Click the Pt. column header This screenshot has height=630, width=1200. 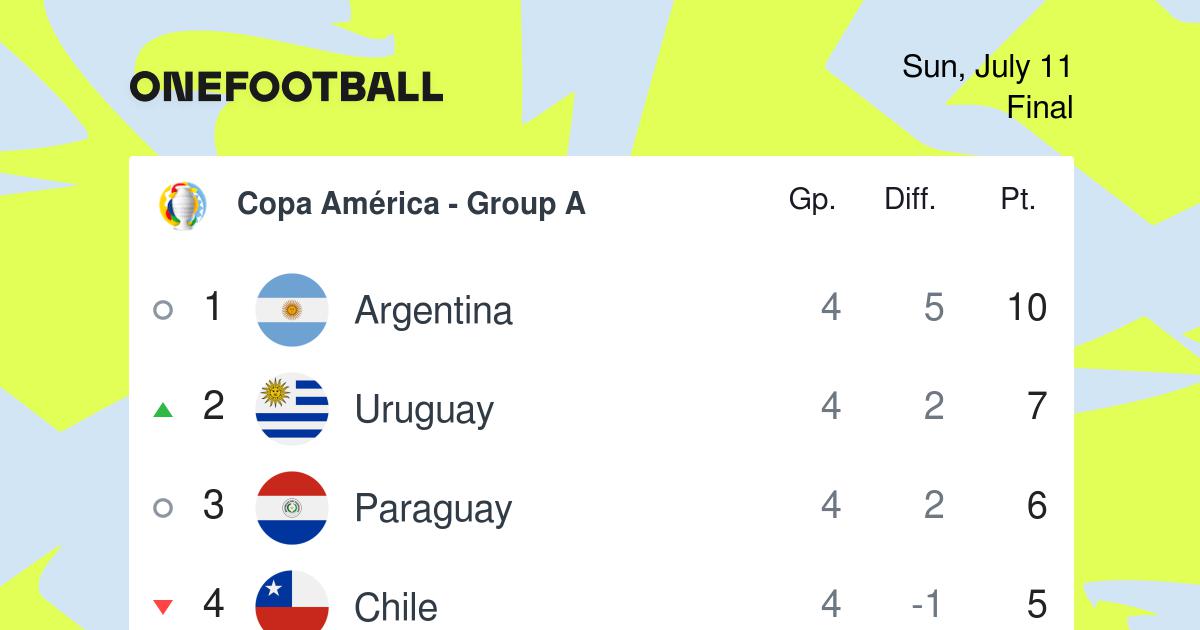point(1018,200)
